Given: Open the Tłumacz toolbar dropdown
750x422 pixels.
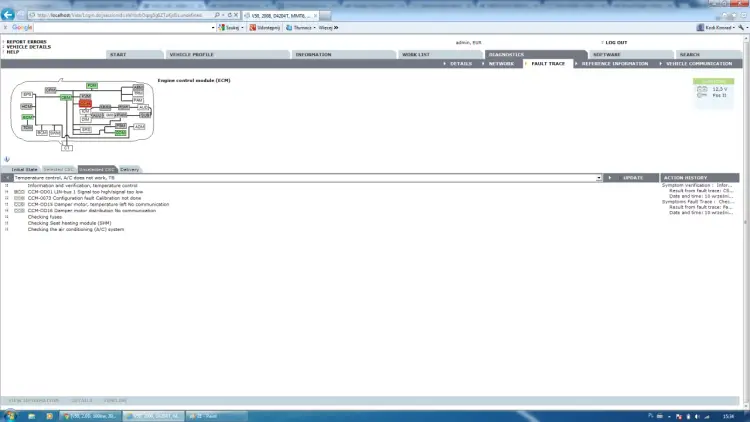Looking at the screenshot, I should (301, 28).
